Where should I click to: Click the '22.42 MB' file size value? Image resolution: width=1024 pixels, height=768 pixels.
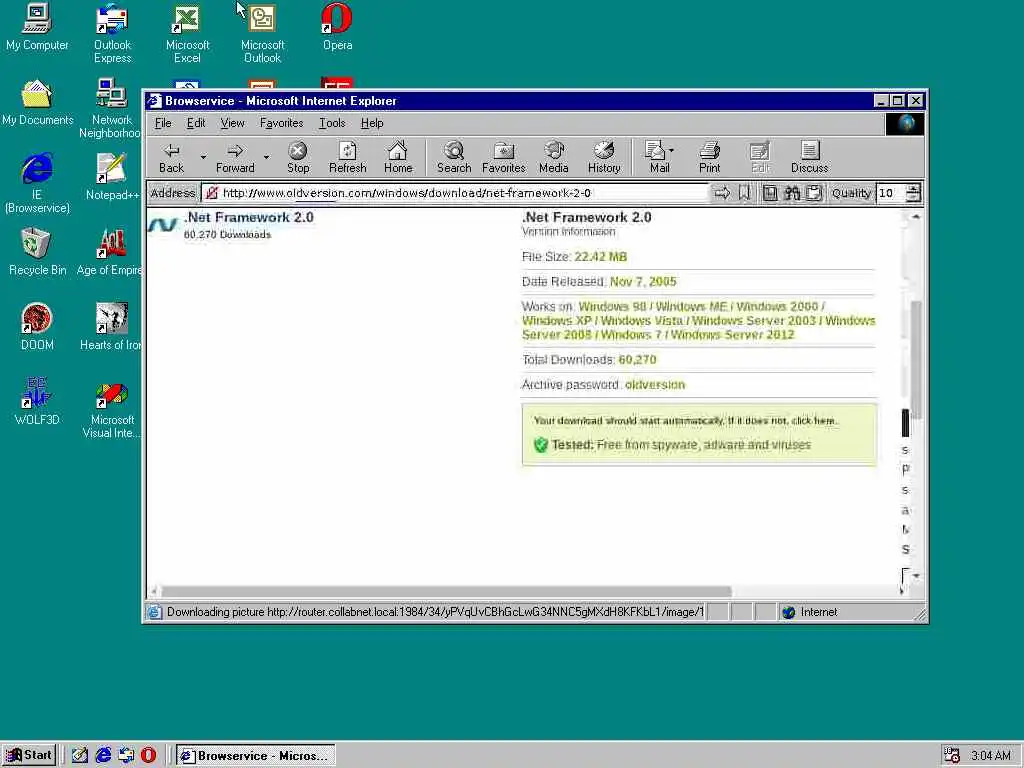click(601, 257)
